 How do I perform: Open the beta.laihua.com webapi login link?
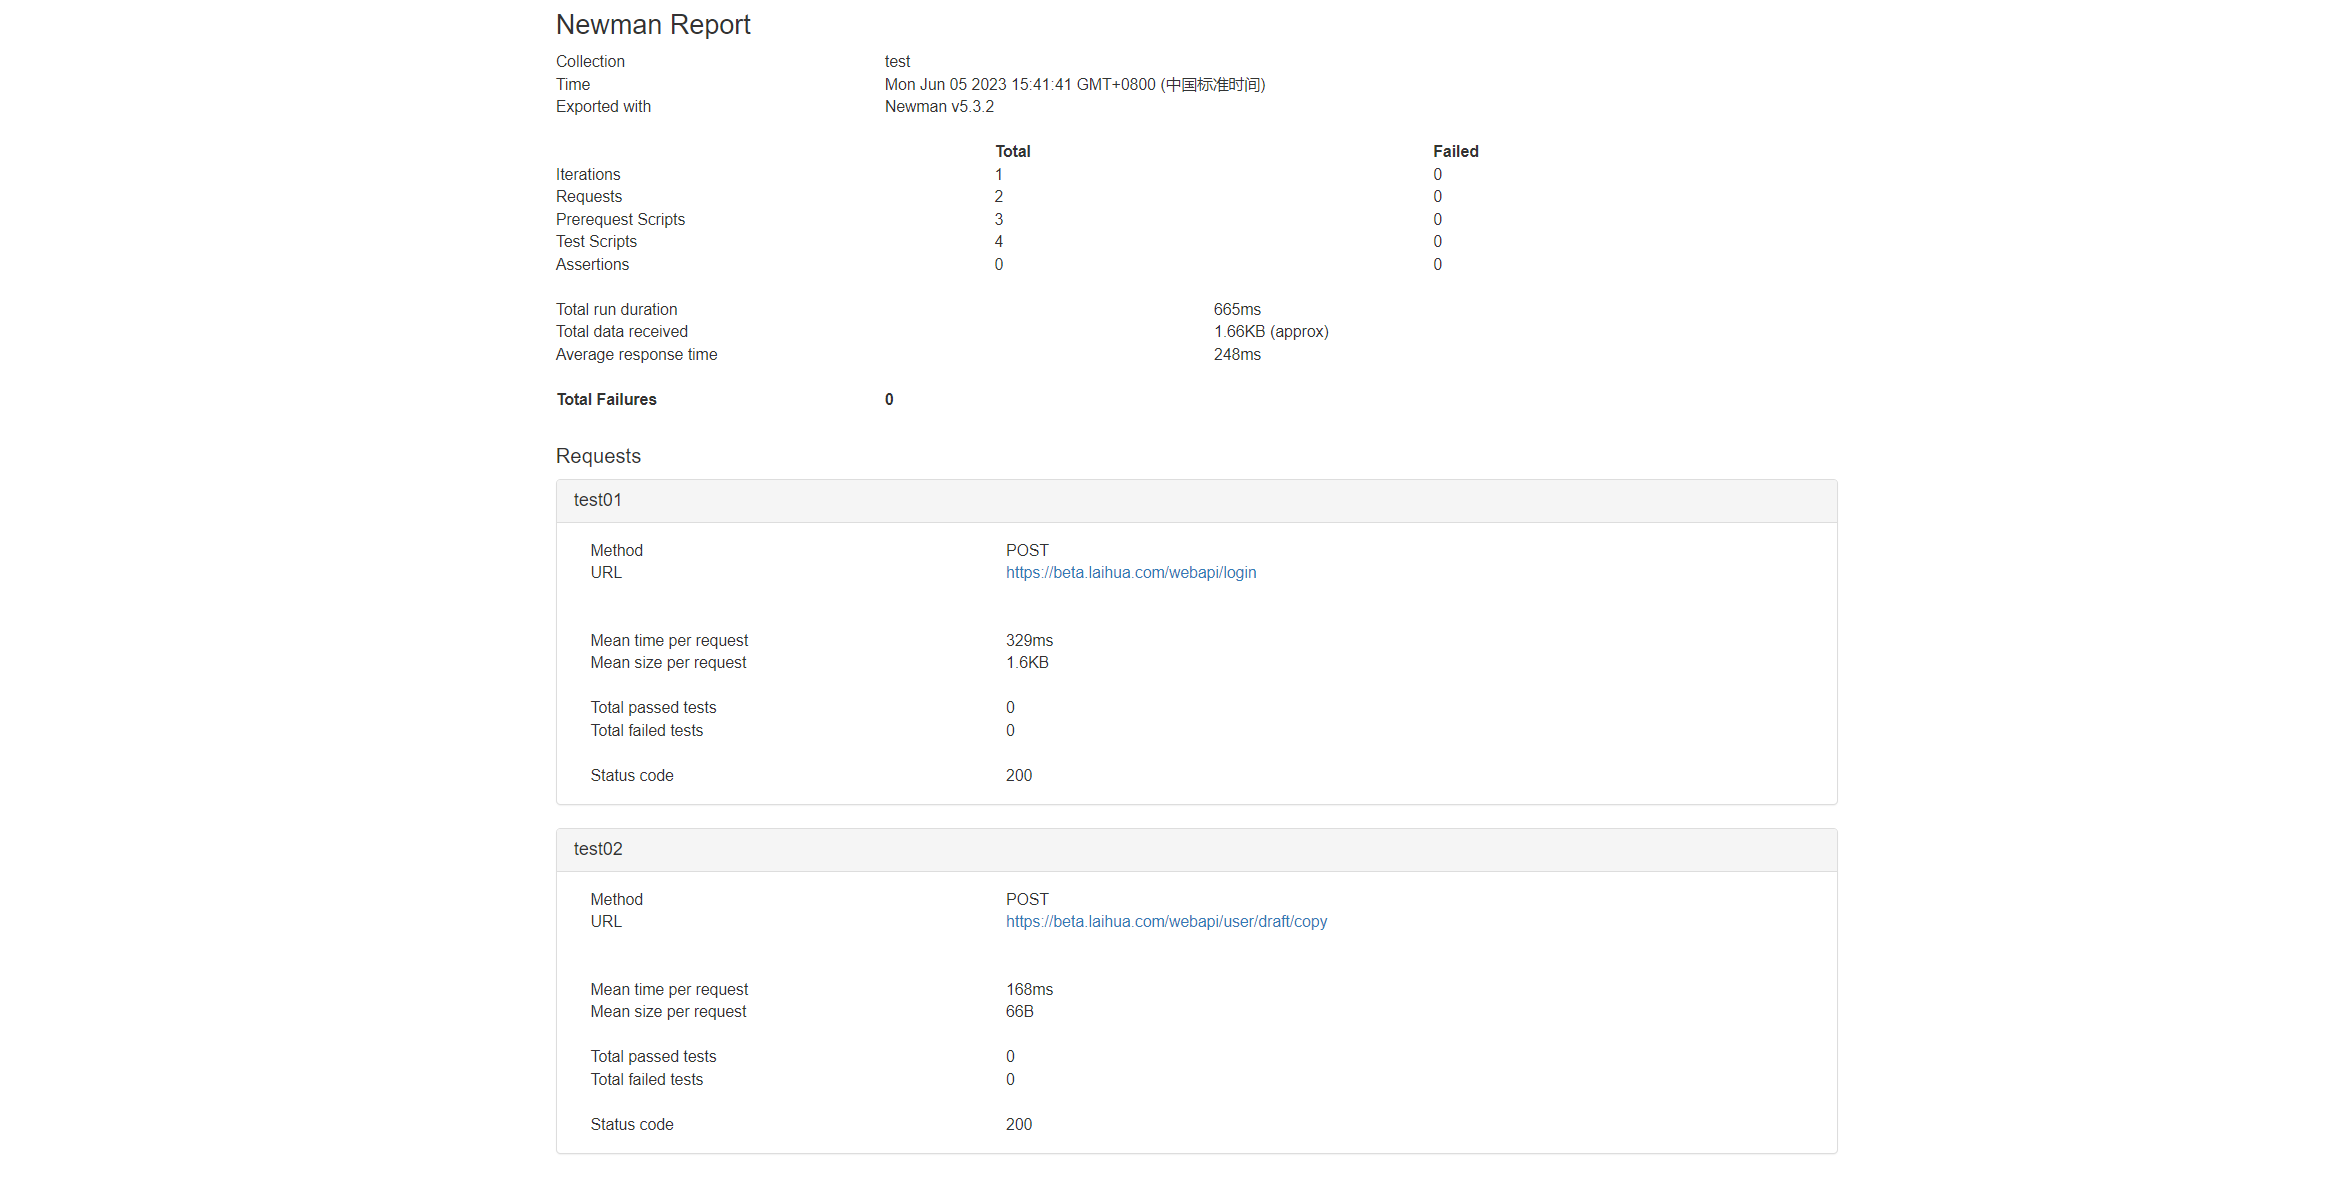pyautogui.click(x=1130, y=572)
